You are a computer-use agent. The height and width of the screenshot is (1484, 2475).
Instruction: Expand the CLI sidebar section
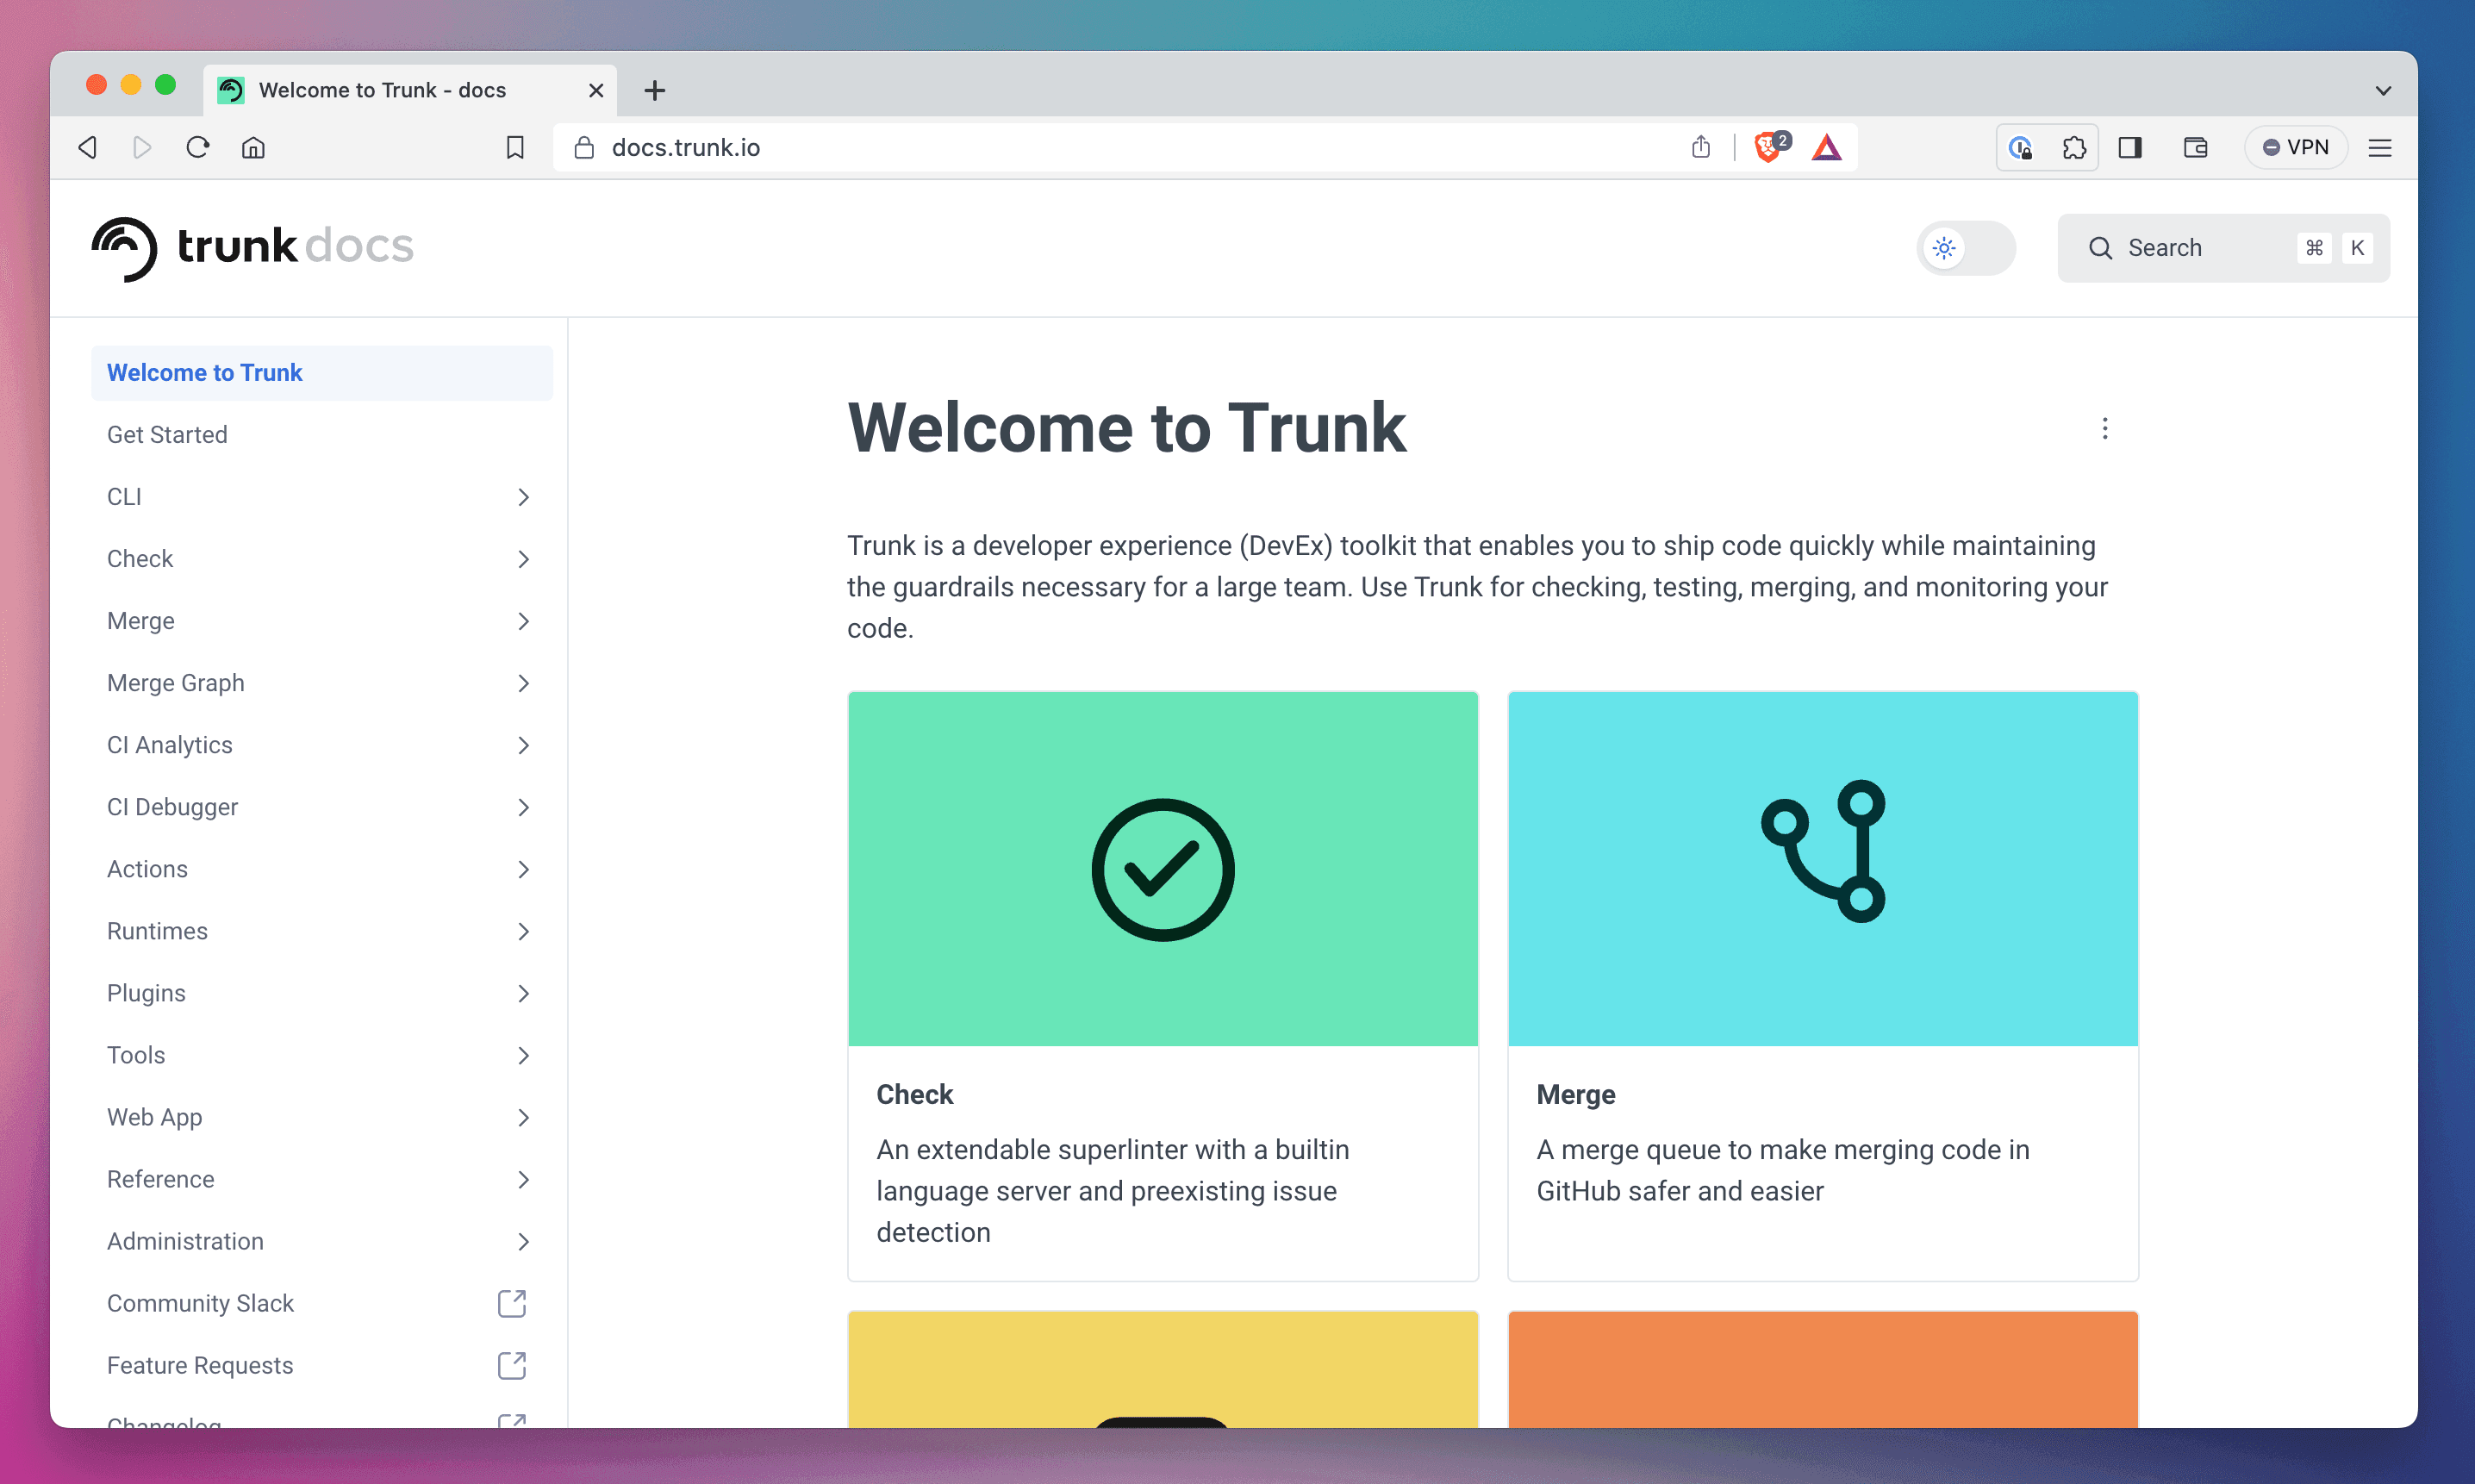[523, 497]
